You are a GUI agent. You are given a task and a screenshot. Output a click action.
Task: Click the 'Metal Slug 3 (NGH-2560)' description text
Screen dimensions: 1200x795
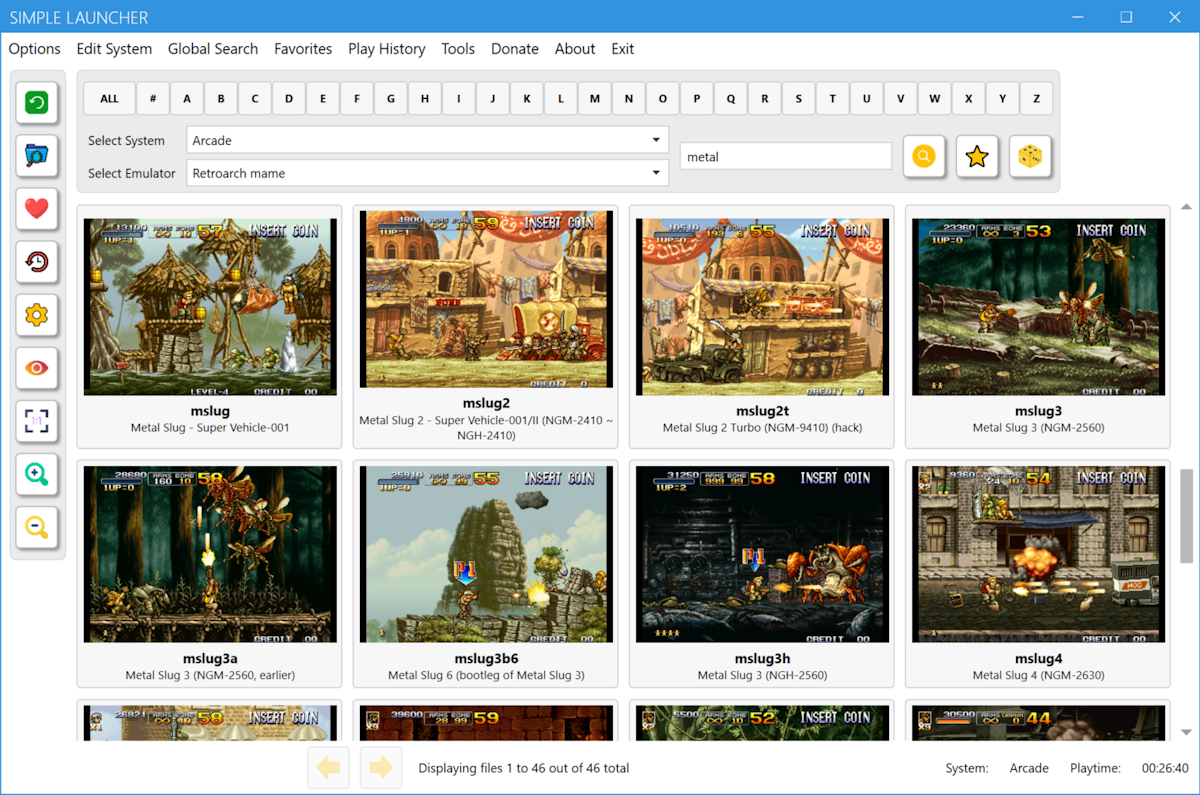[x=762, y=675]
